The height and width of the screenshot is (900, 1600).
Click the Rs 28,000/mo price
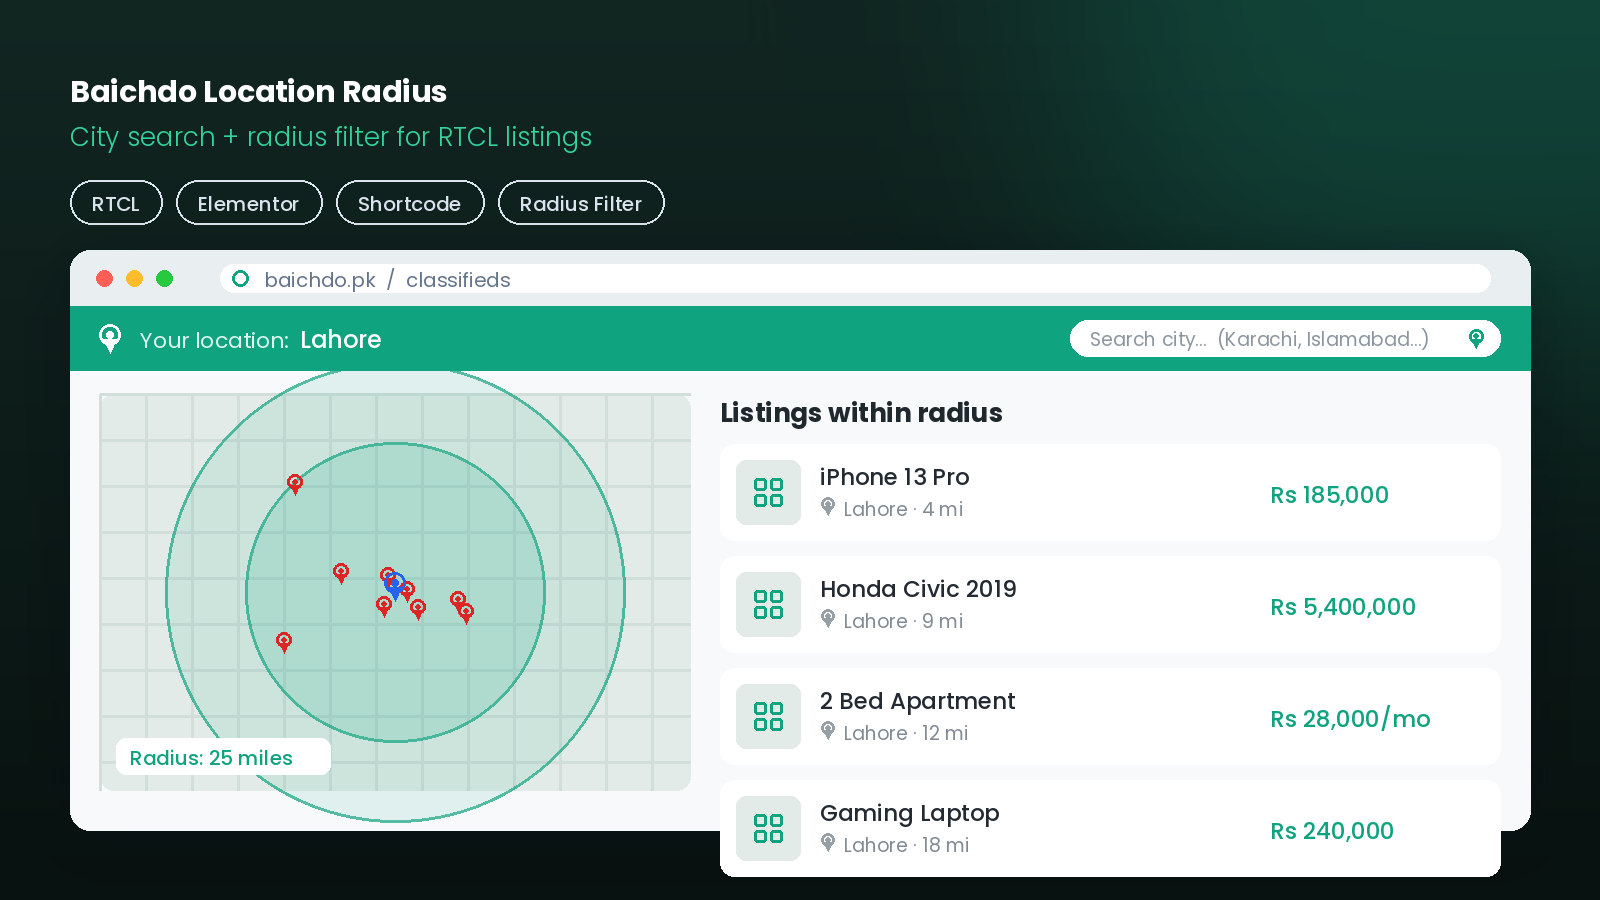tap(1350, 719)
